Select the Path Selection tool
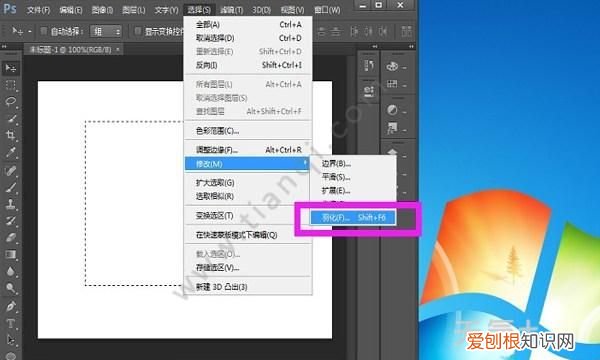The image size is (600, 360). pos(11,340)
